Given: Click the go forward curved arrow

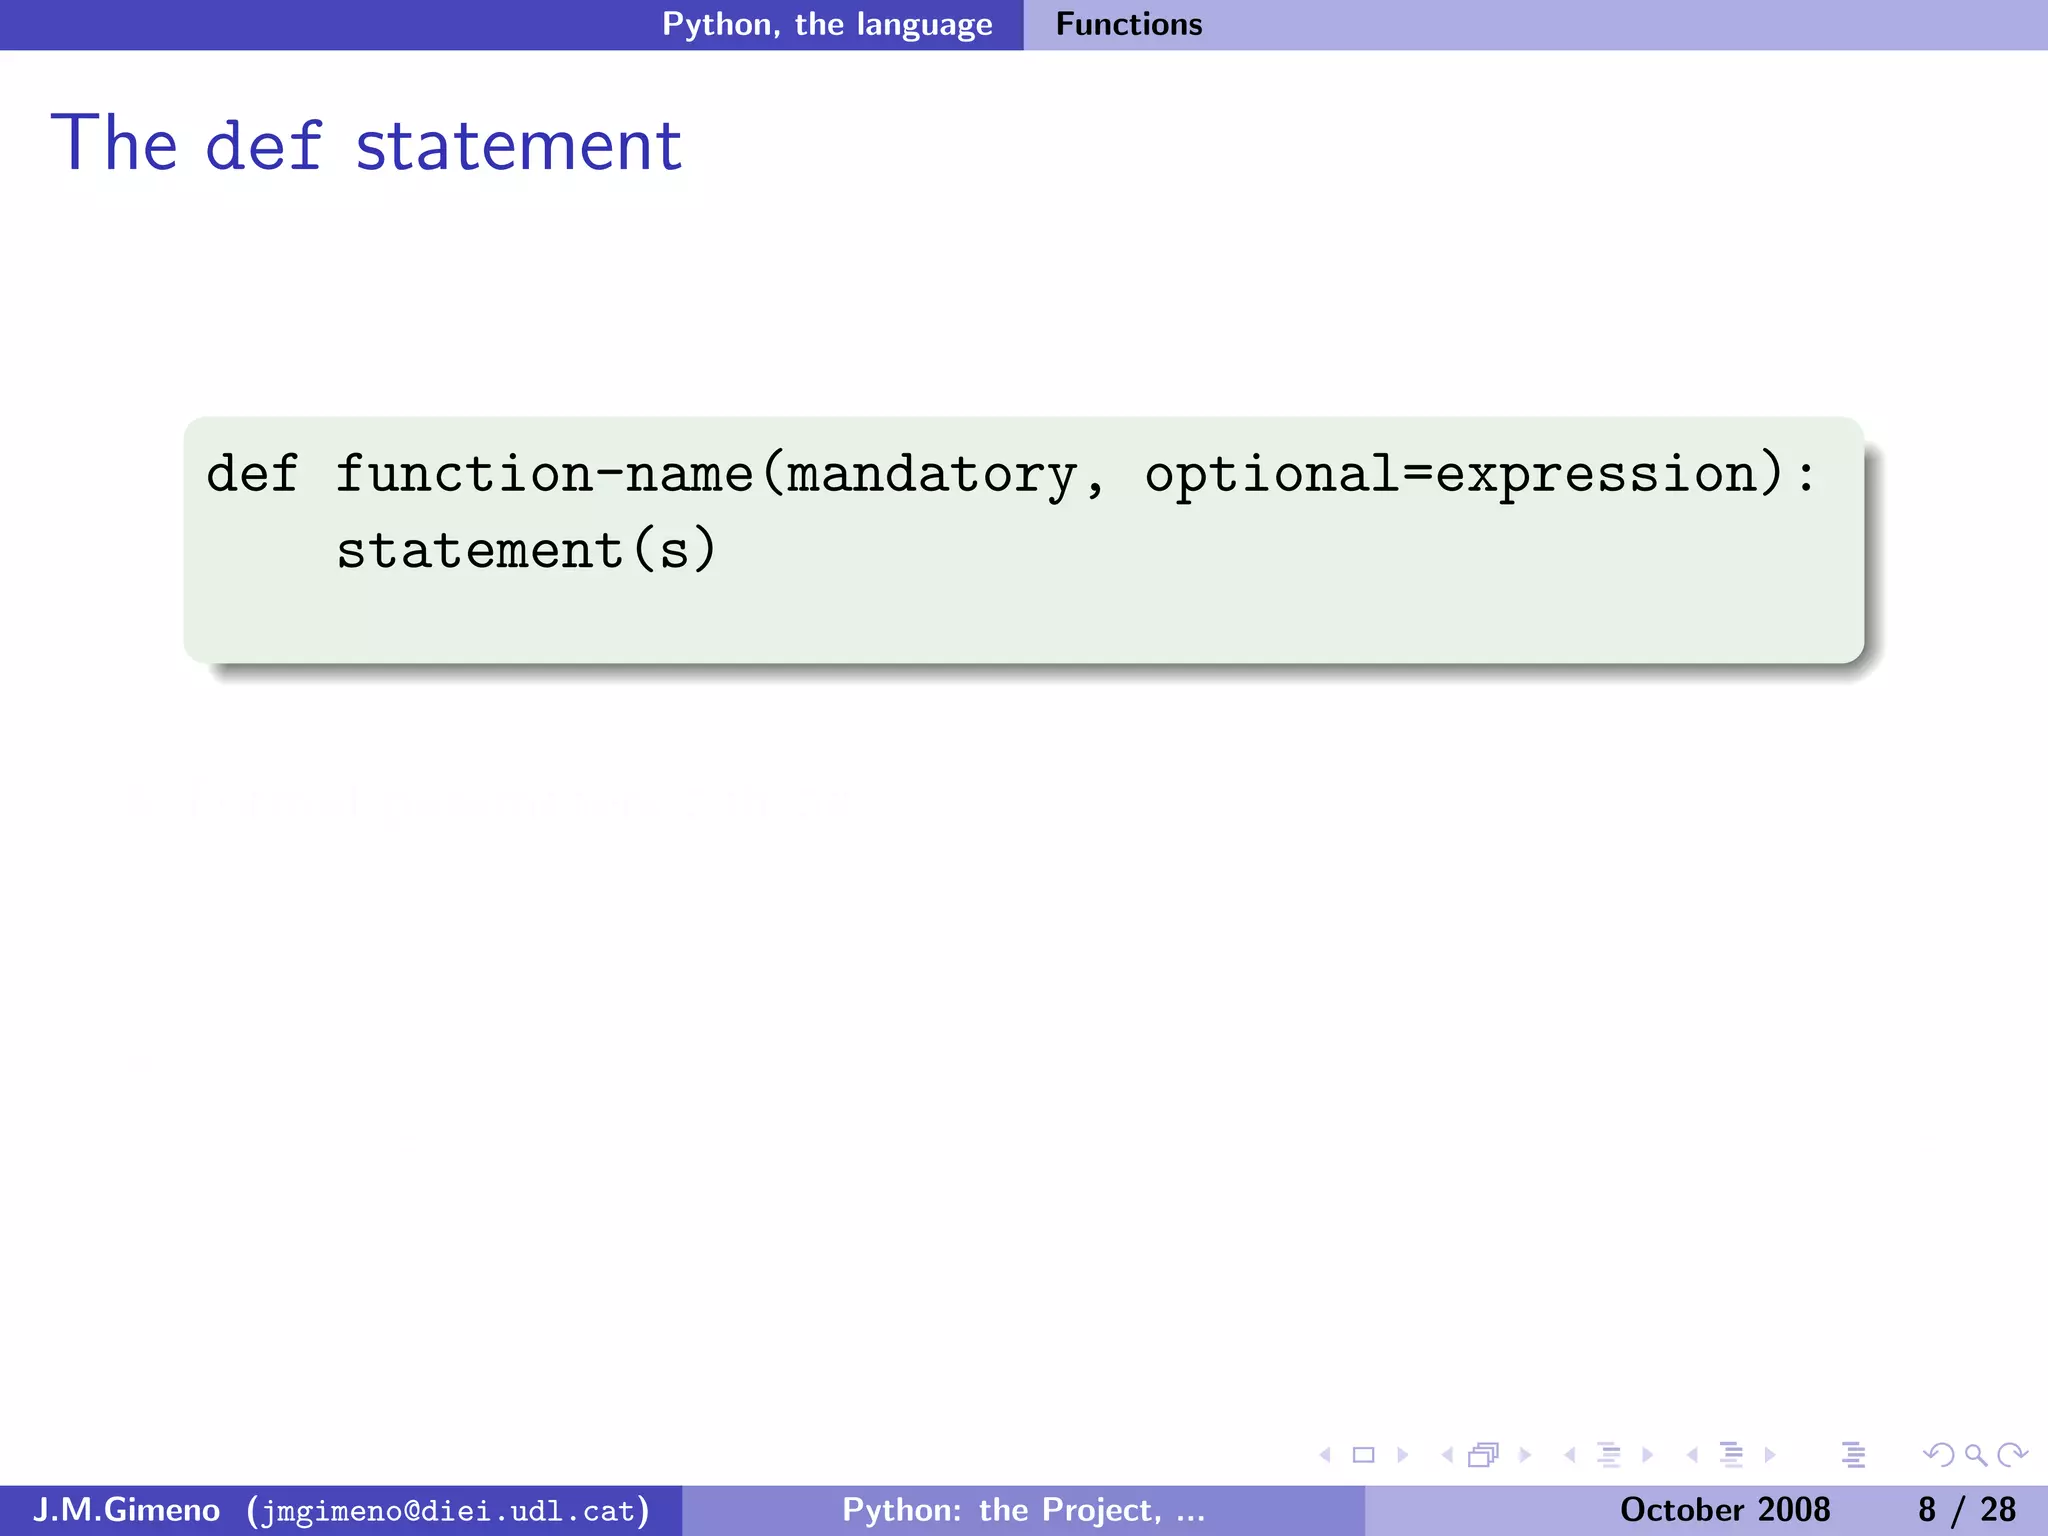Looking at the screenshot, I should (2012, 1455).
